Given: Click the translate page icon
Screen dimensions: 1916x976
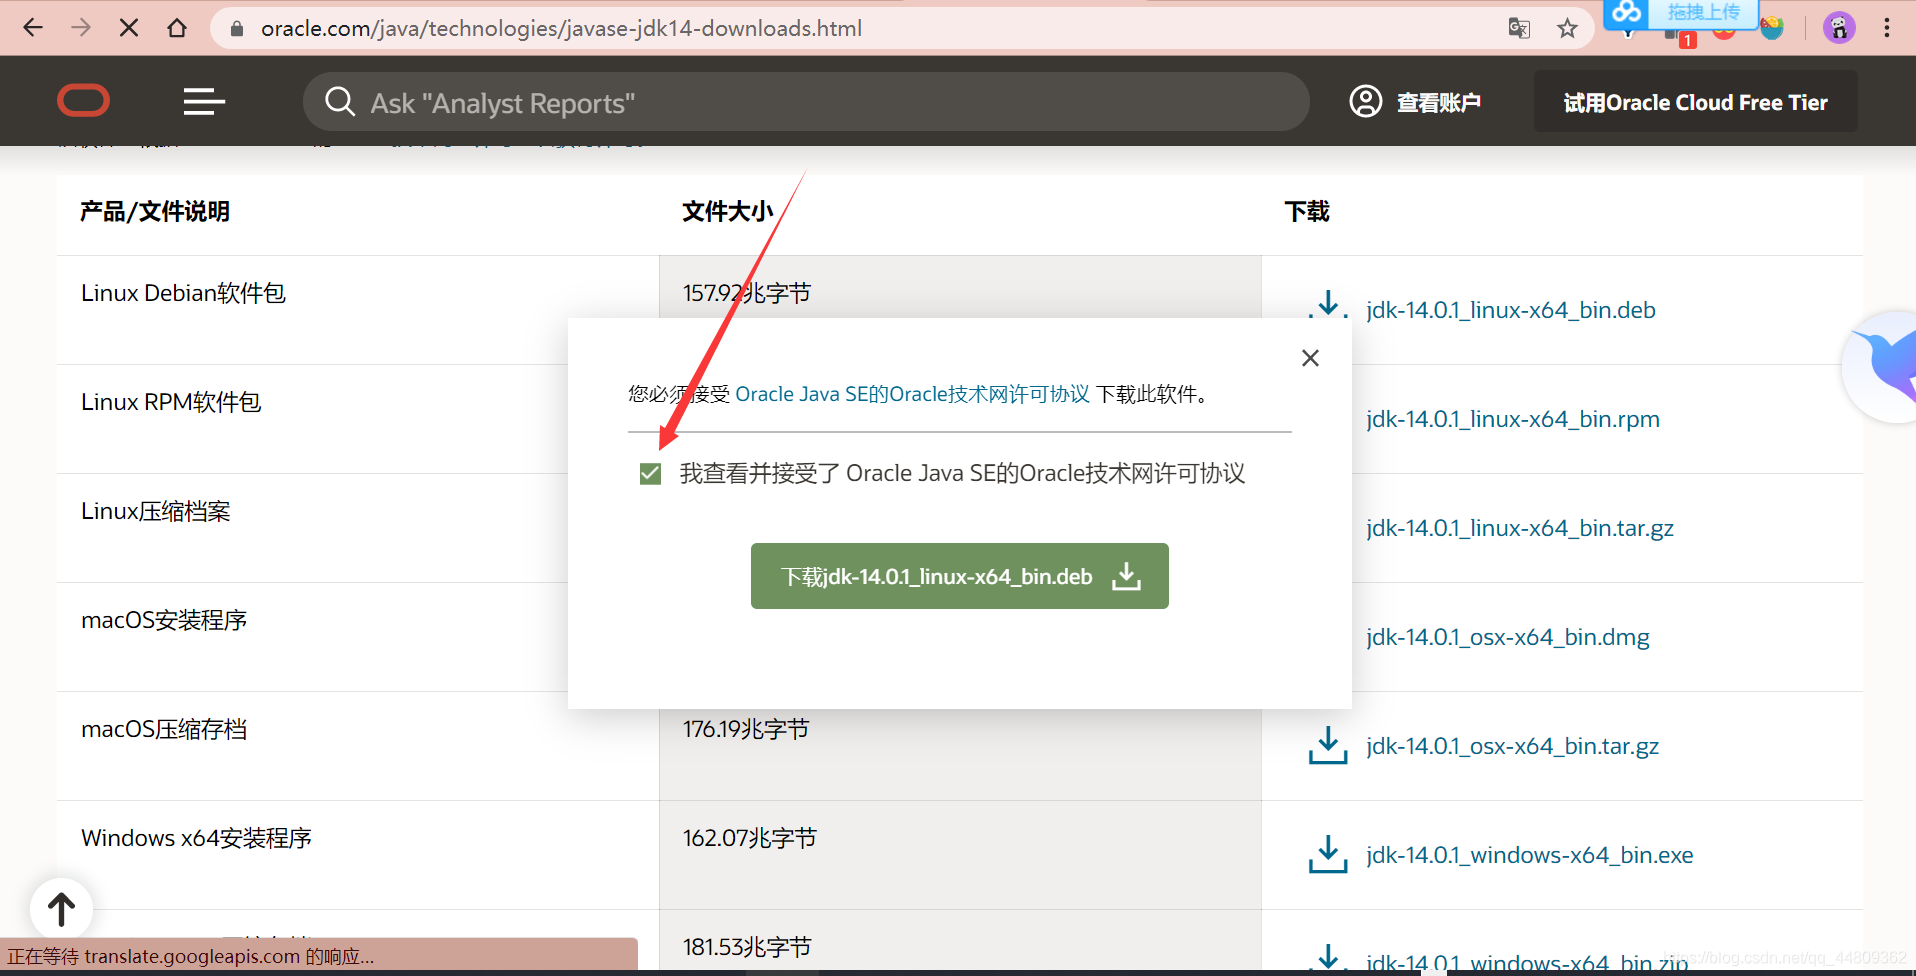Looking at the screenshot, I should (x=1519, y=28).
